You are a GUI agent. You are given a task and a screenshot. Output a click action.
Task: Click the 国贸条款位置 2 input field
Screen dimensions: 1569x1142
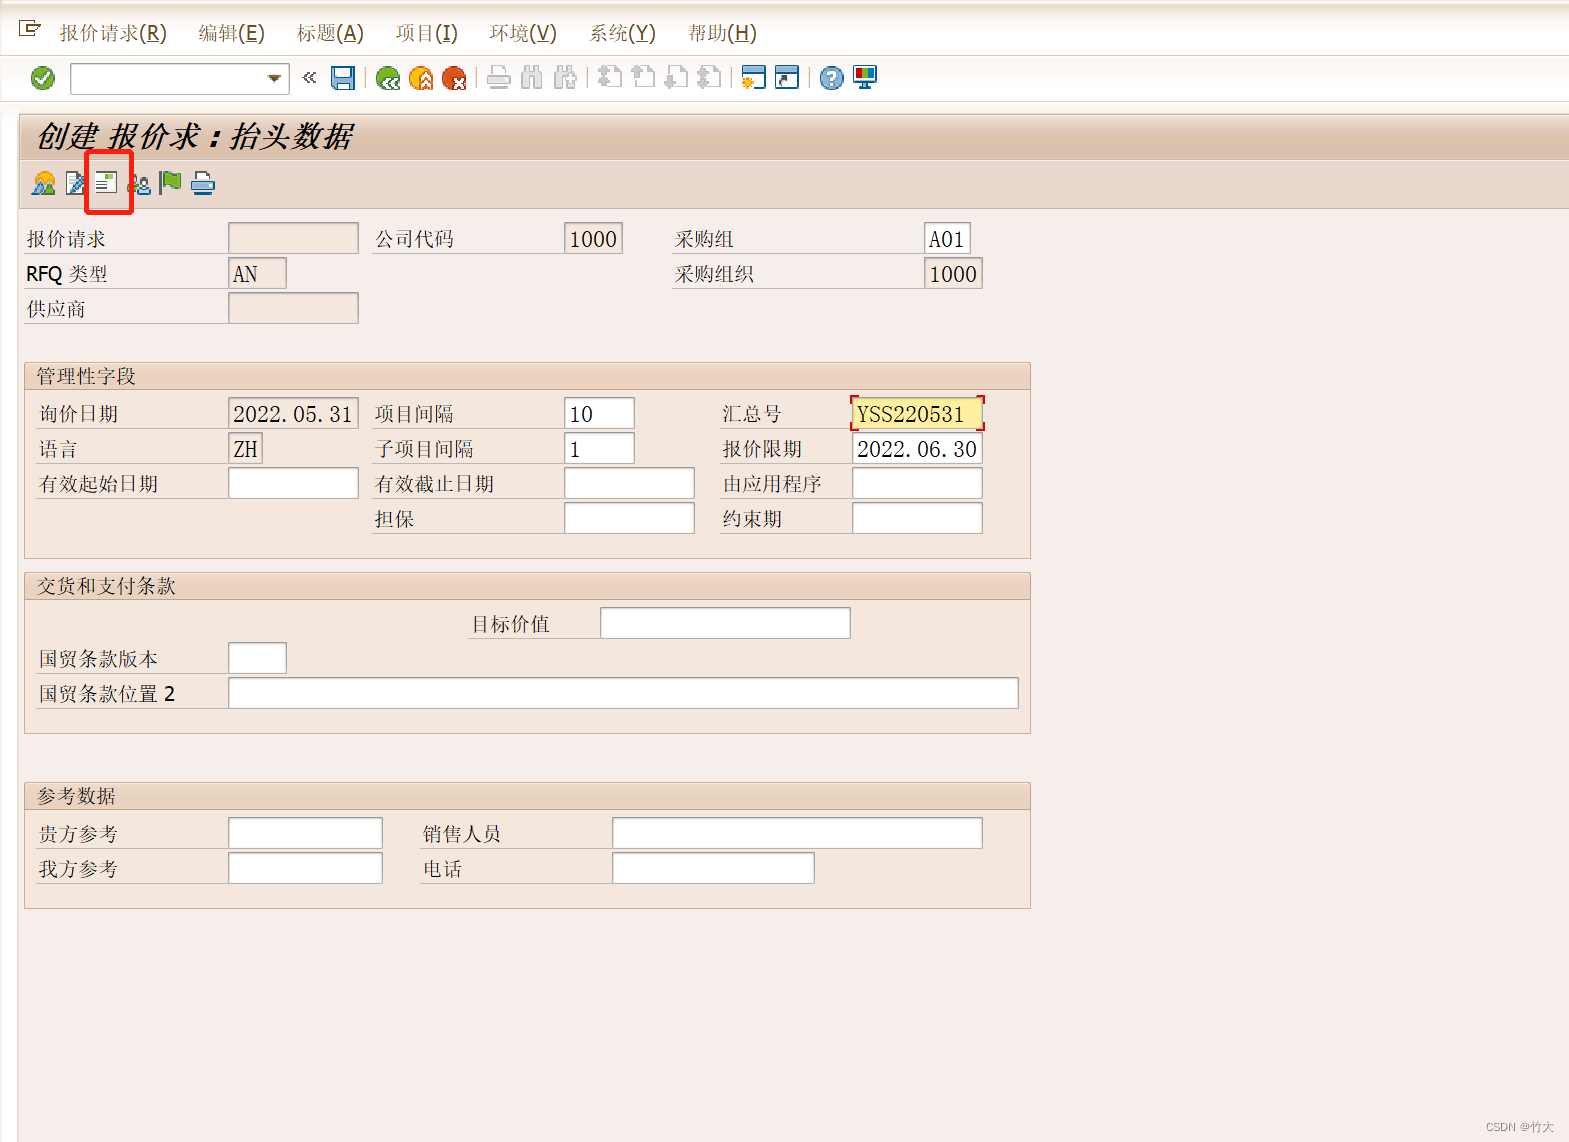pyautogui.click(x=623, y=694)
